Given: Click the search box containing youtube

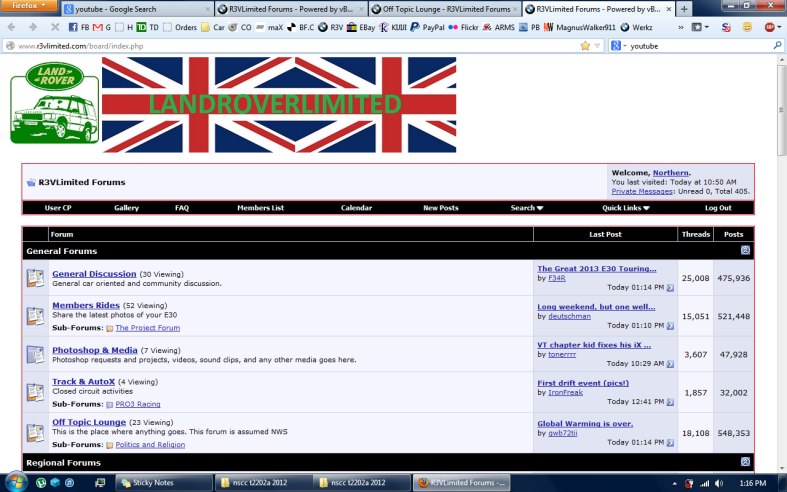Looking at the screenshot, I should (x=699, y=46).
